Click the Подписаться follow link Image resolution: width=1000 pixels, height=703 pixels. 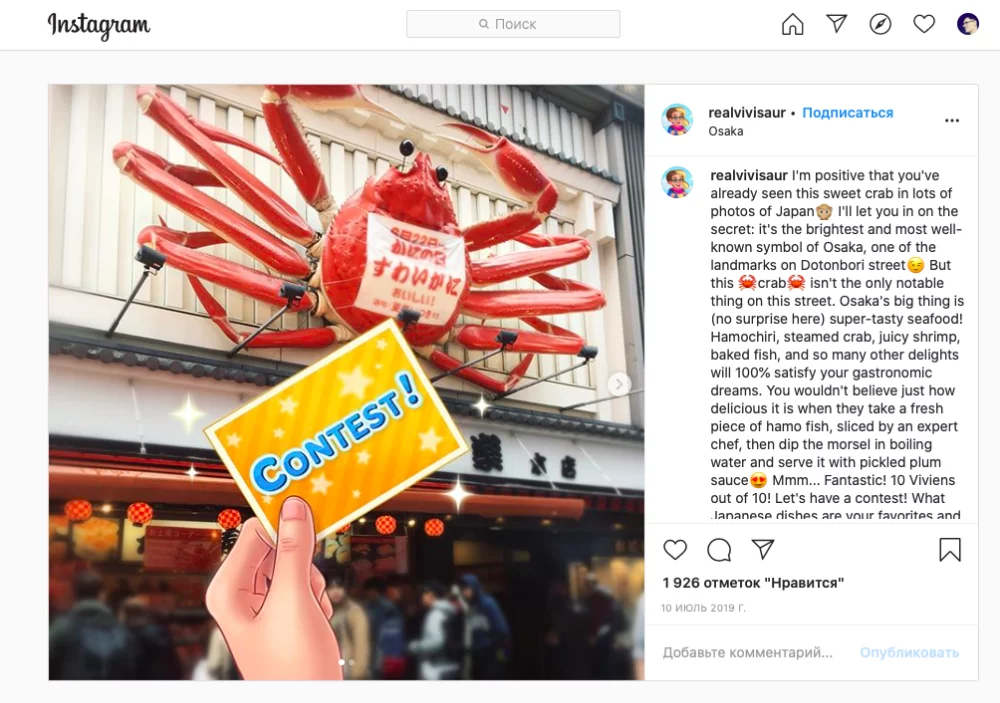click(x=848, y=113)
